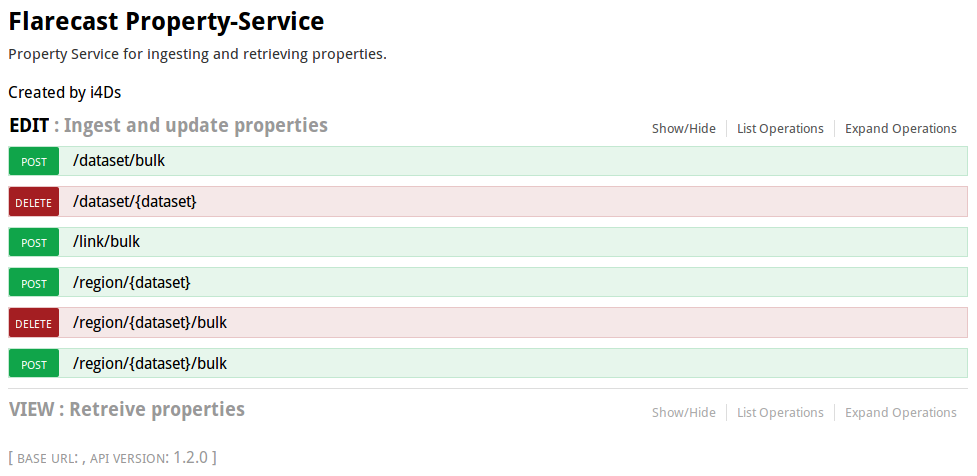Open the /dataset/bulk endpoint path
The width and height of the screenshot is (977, 476).
pyautogui.click(x=119, y=160)
